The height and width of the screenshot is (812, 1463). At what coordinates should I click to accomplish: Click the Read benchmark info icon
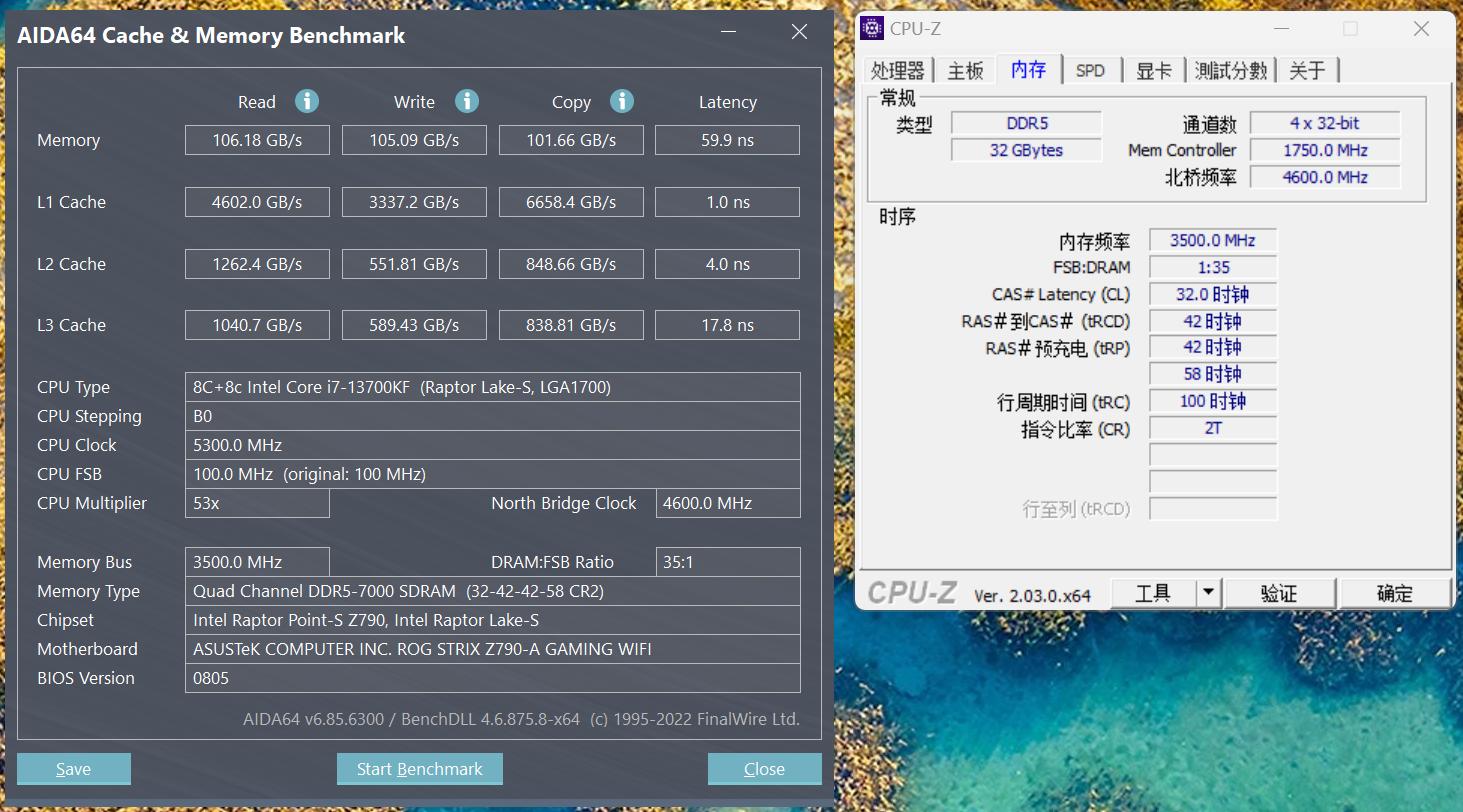(307, 101)
